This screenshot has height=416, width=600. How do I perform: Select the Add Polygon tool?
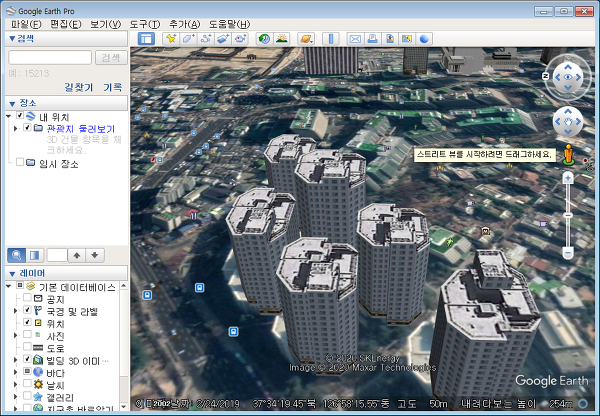pos(188,39)
